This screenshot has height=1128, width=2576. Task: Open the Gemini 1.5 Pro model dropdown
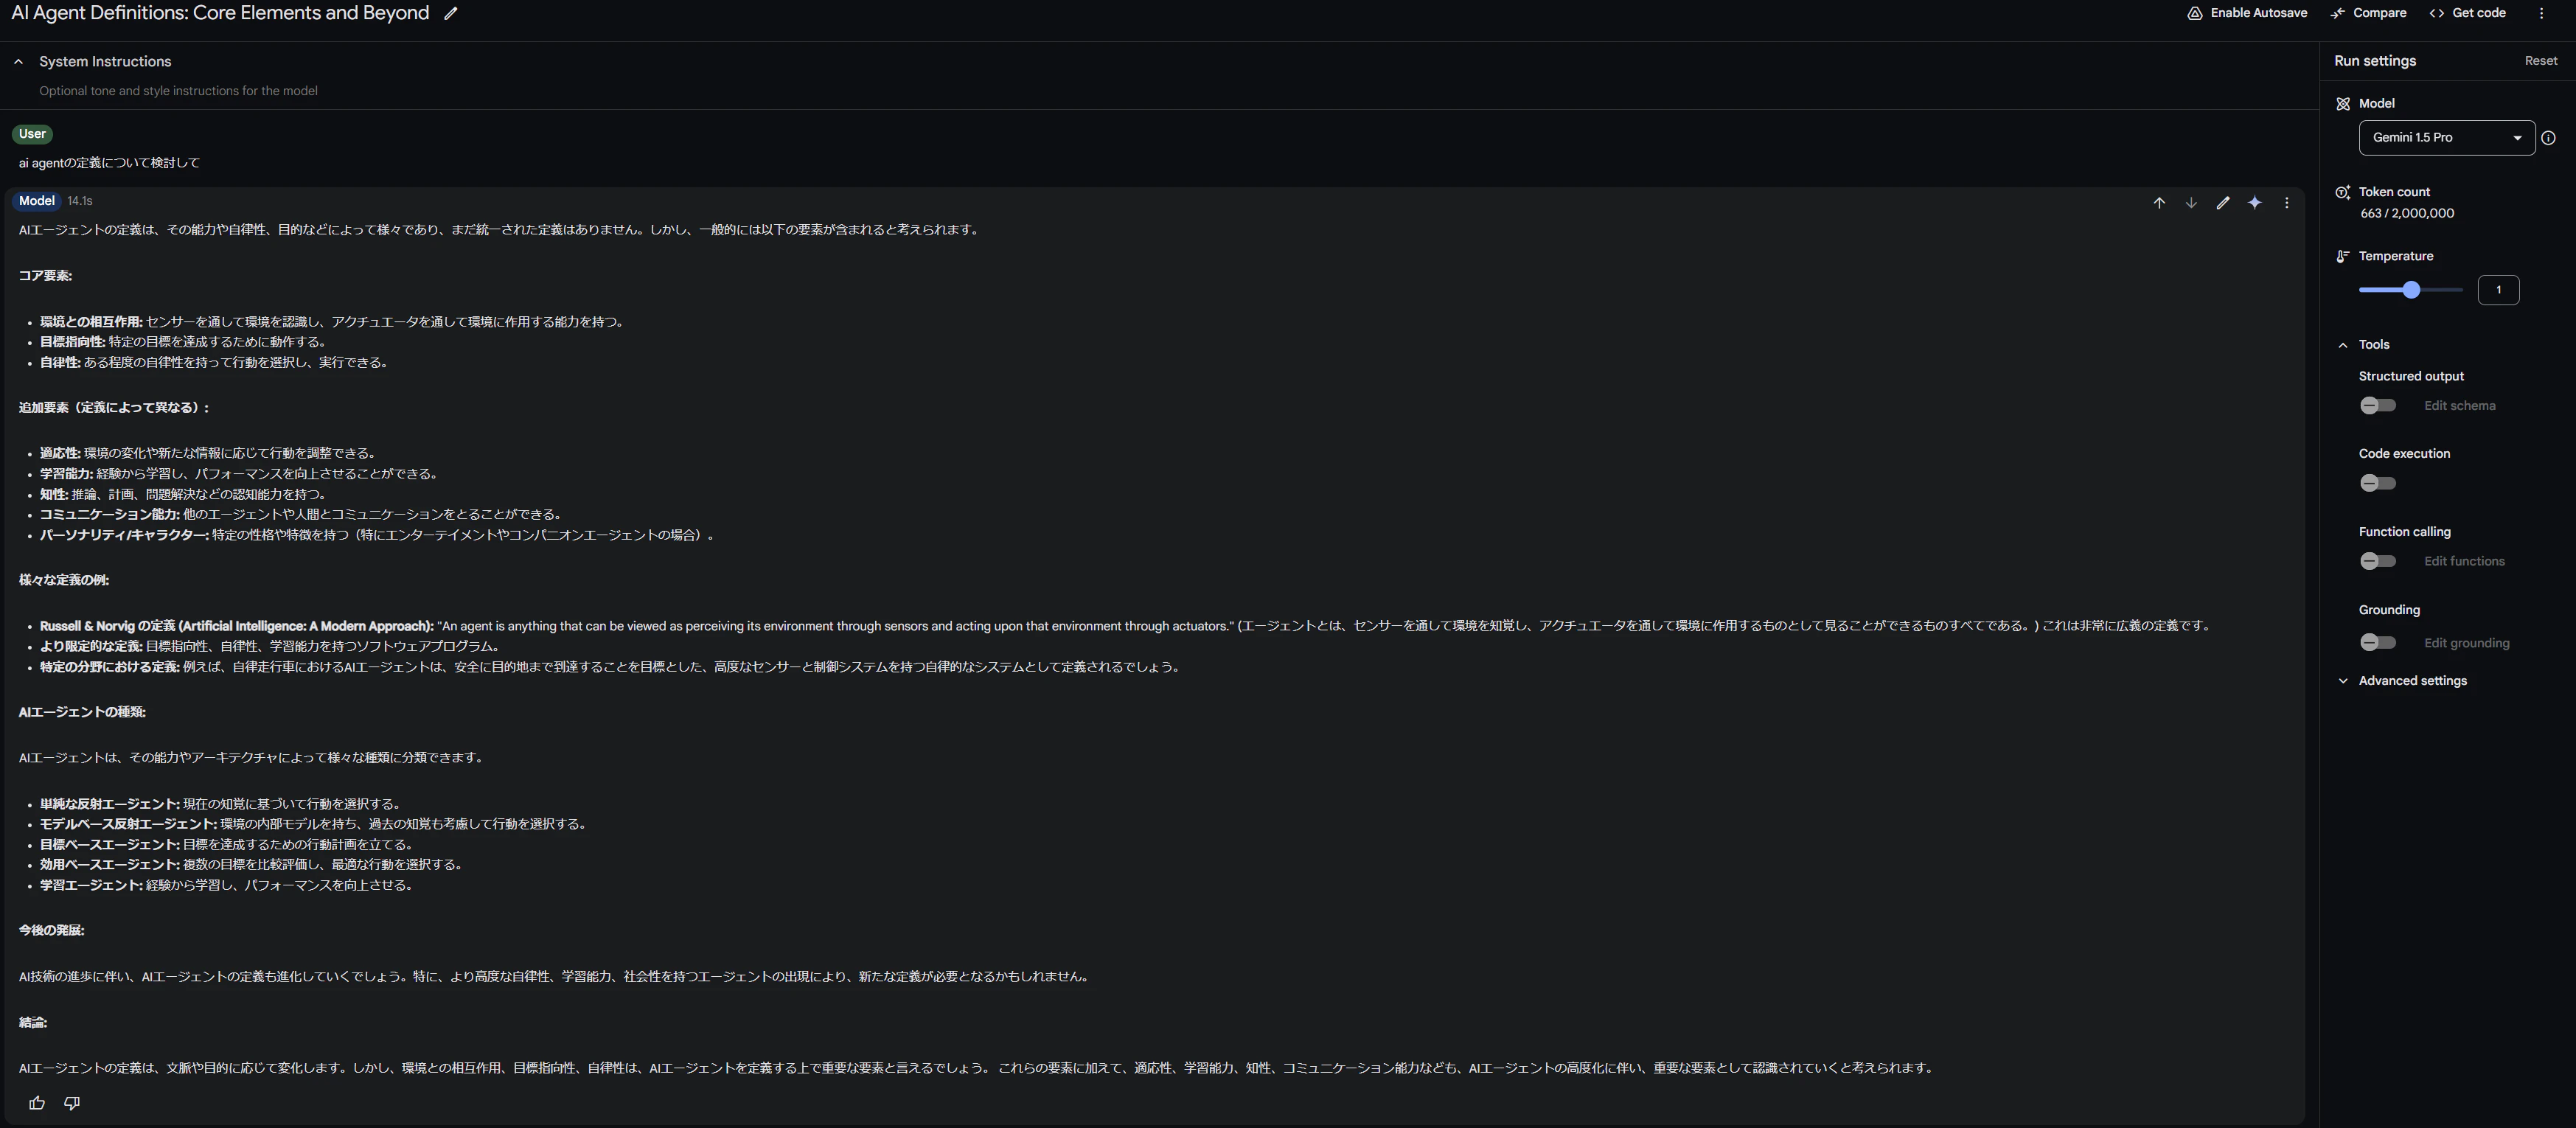point(2446,138)
